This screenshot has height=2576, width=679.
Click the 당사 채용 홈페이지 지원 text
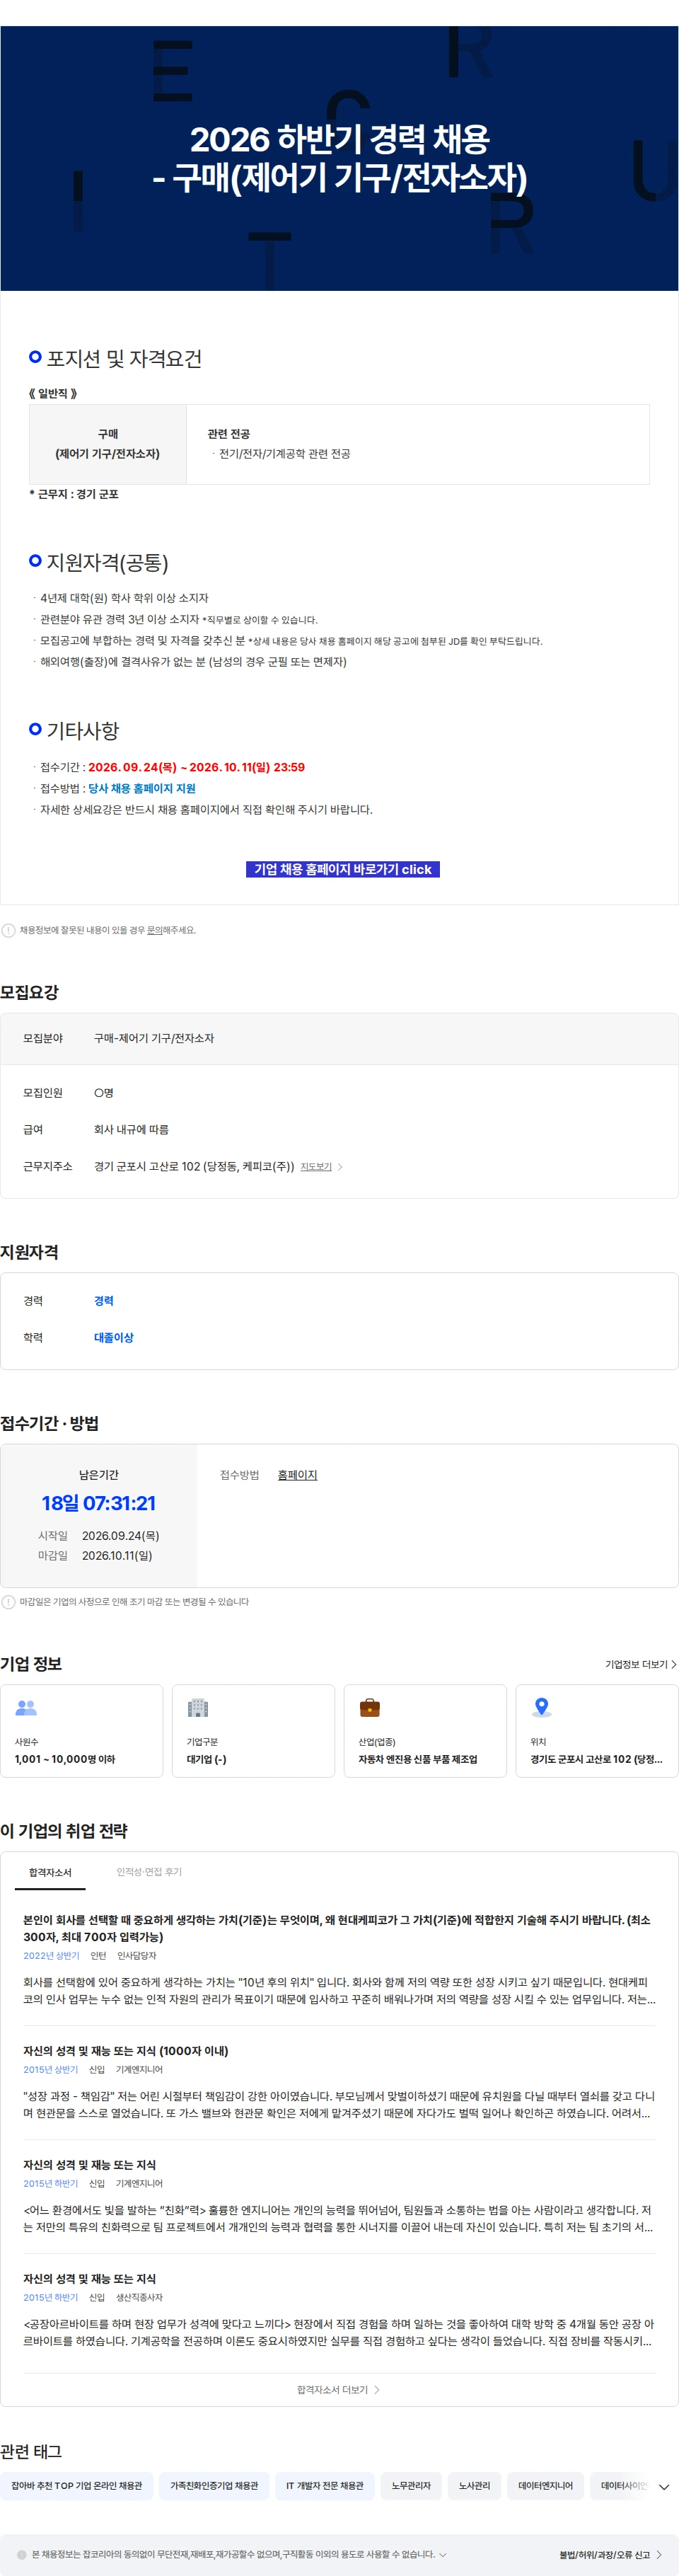142,788
